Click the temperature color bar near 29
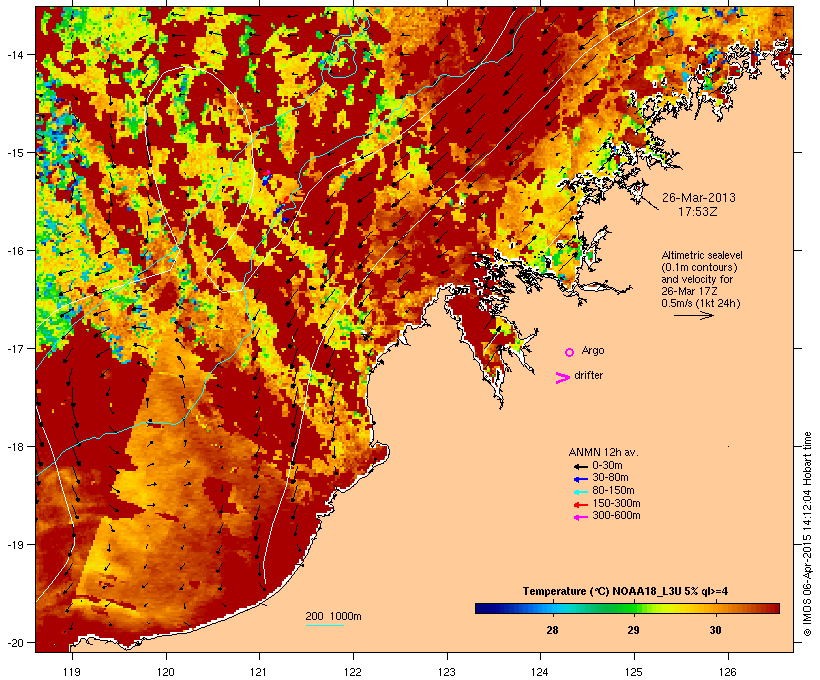Viewport: 820px width, 680px height. click(633, 608)
